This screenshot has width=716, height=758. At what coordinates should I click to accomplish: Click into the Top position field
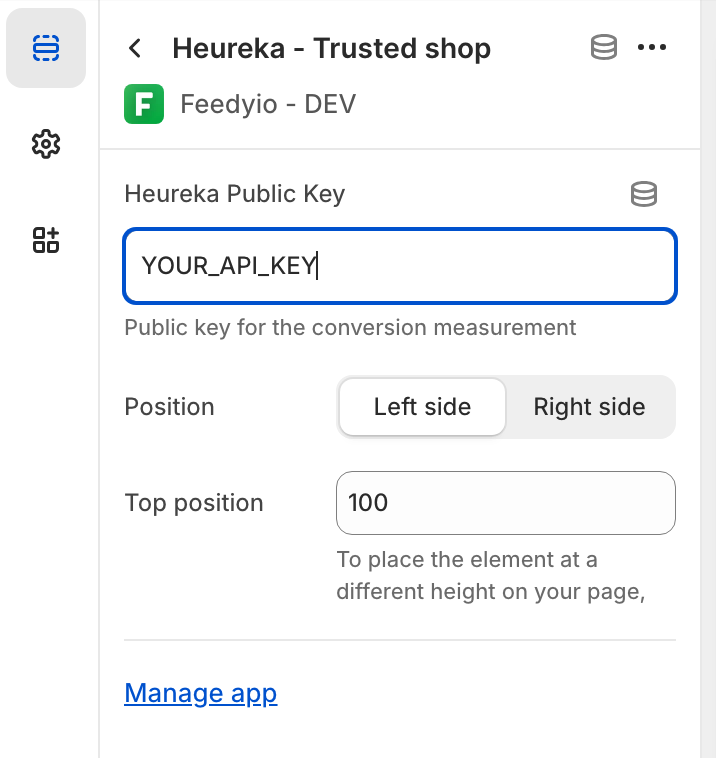coord(505,502)
